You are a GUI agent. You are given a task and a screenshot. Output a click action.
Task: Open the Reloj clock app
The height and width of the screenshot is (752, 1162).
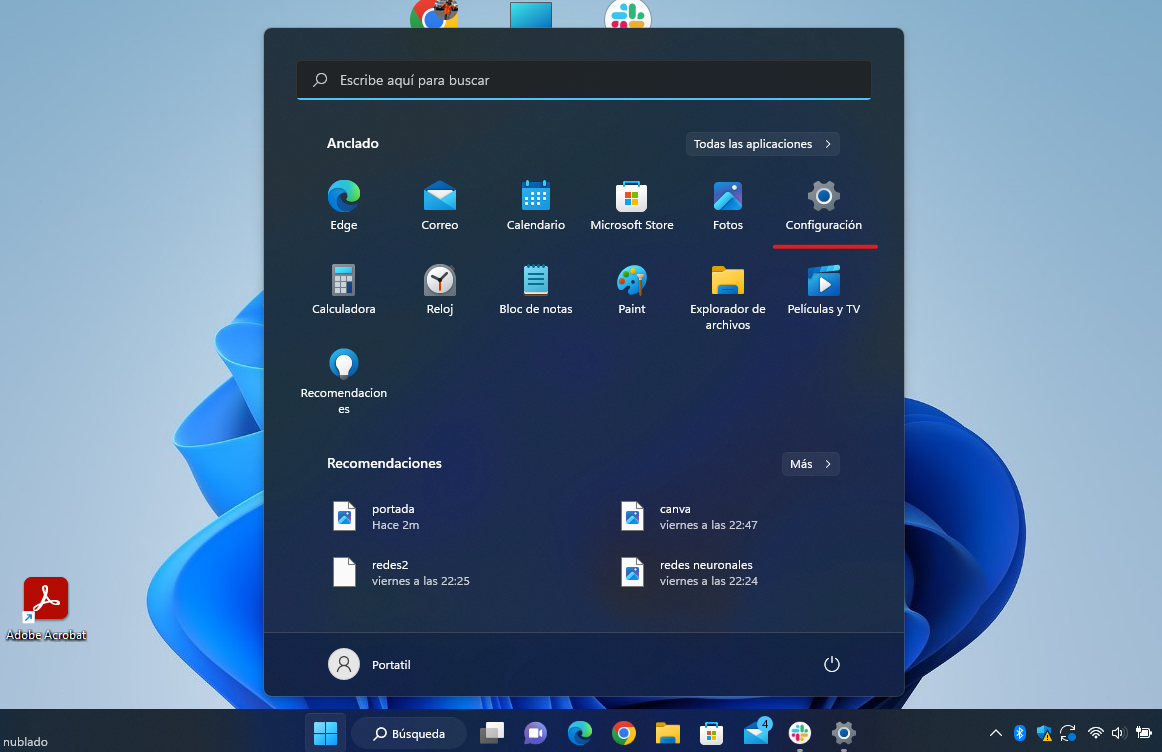pos(439,289)
